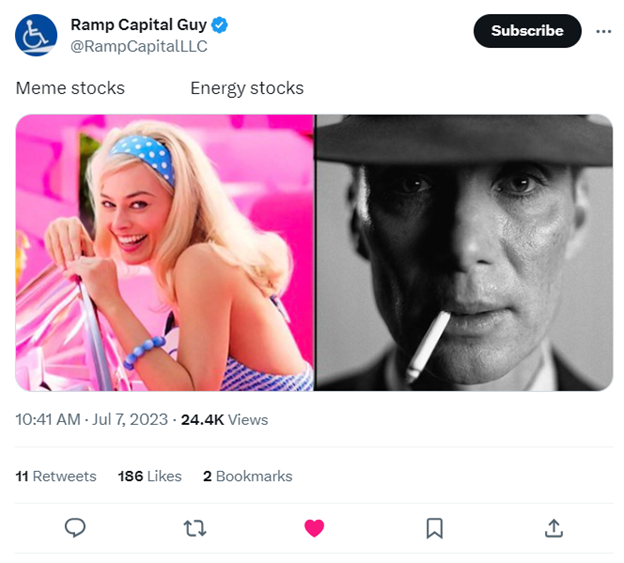Retweet using the arrows icon
Viewport: 624px width, 563px height.
pyautogui.click(x=195, y=527)
